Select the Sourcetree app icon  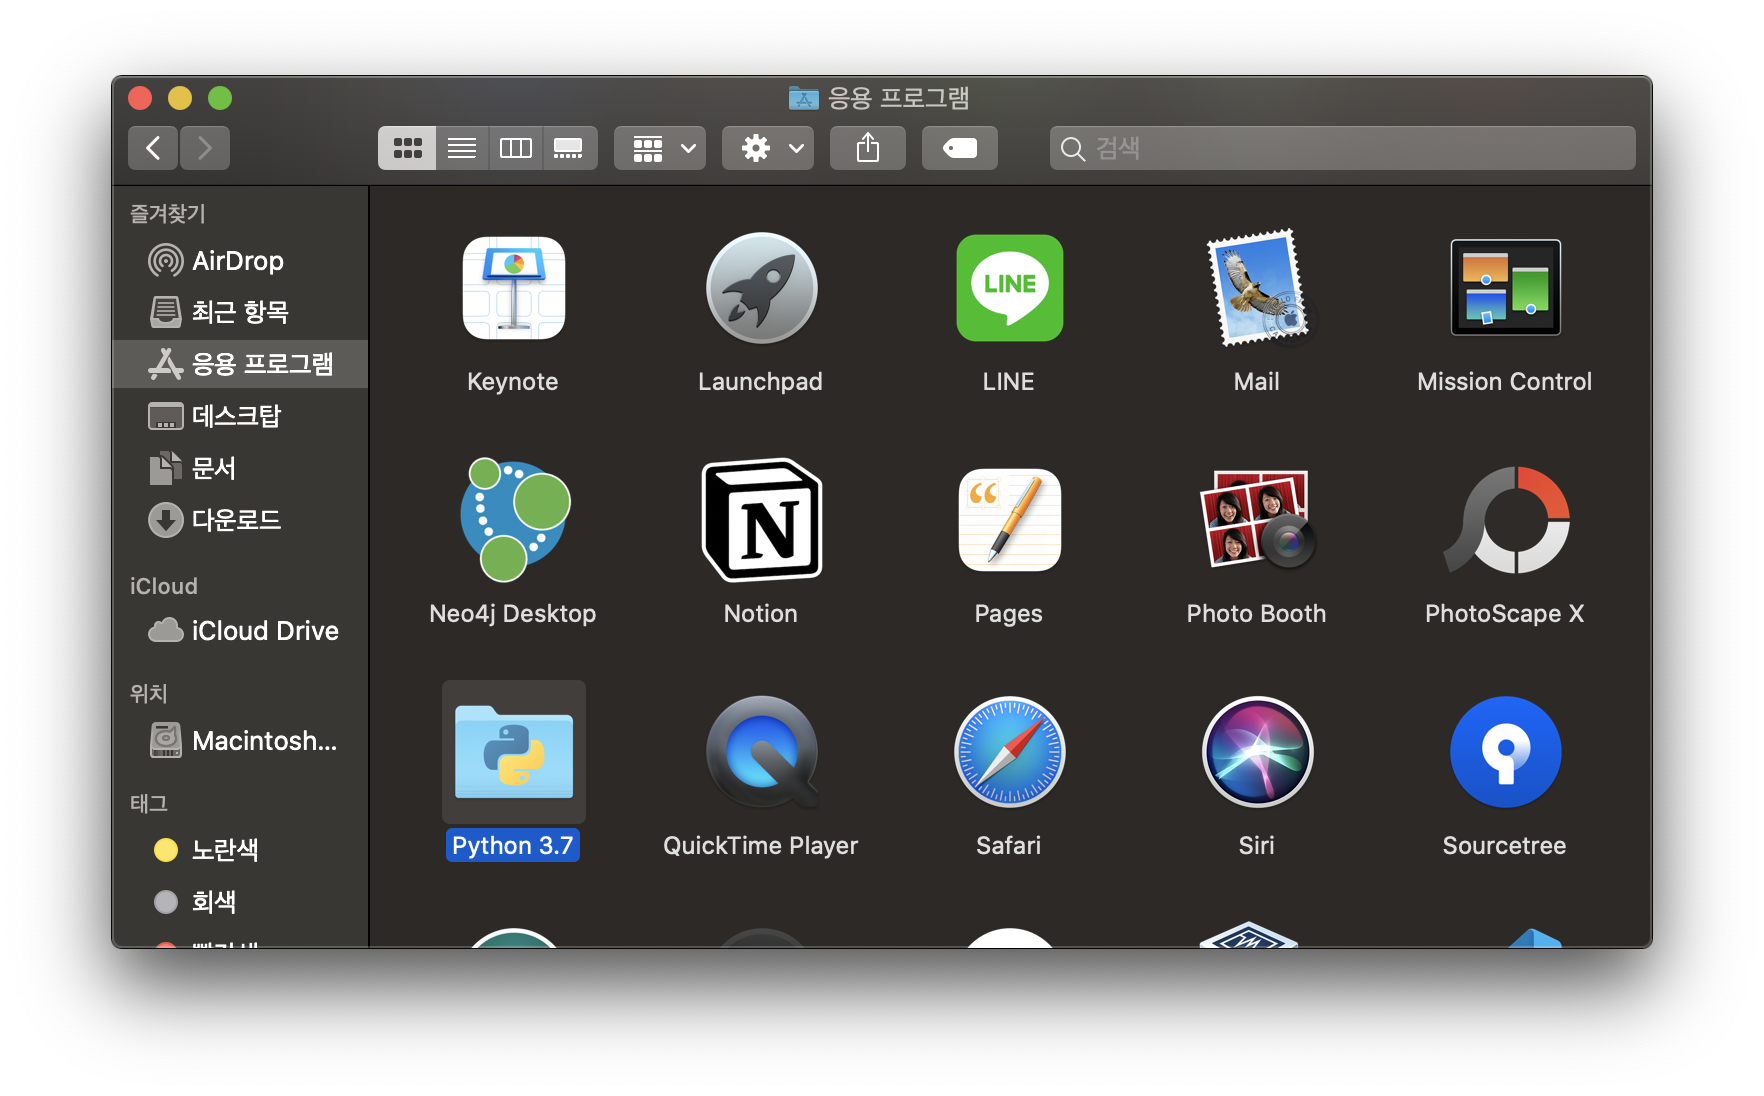pos(1505,752)
